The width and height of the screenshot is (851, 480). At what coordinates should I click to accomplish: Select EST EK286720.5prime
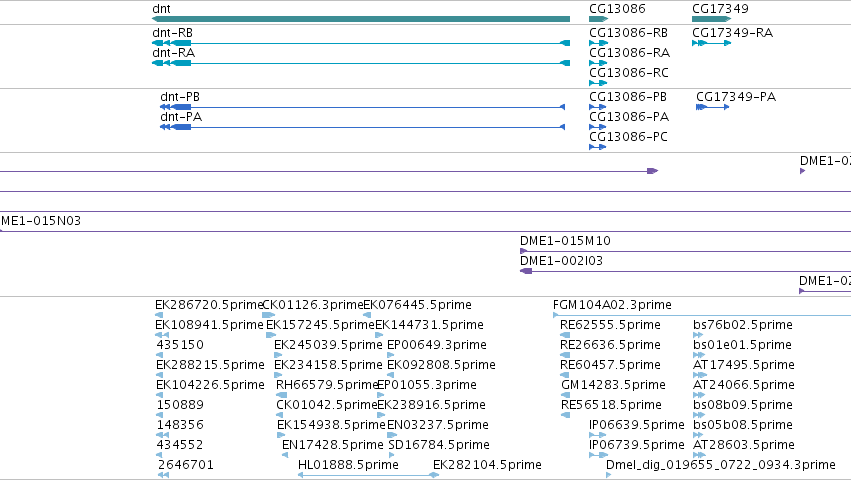pyautogui.click(x=209, y=305)
